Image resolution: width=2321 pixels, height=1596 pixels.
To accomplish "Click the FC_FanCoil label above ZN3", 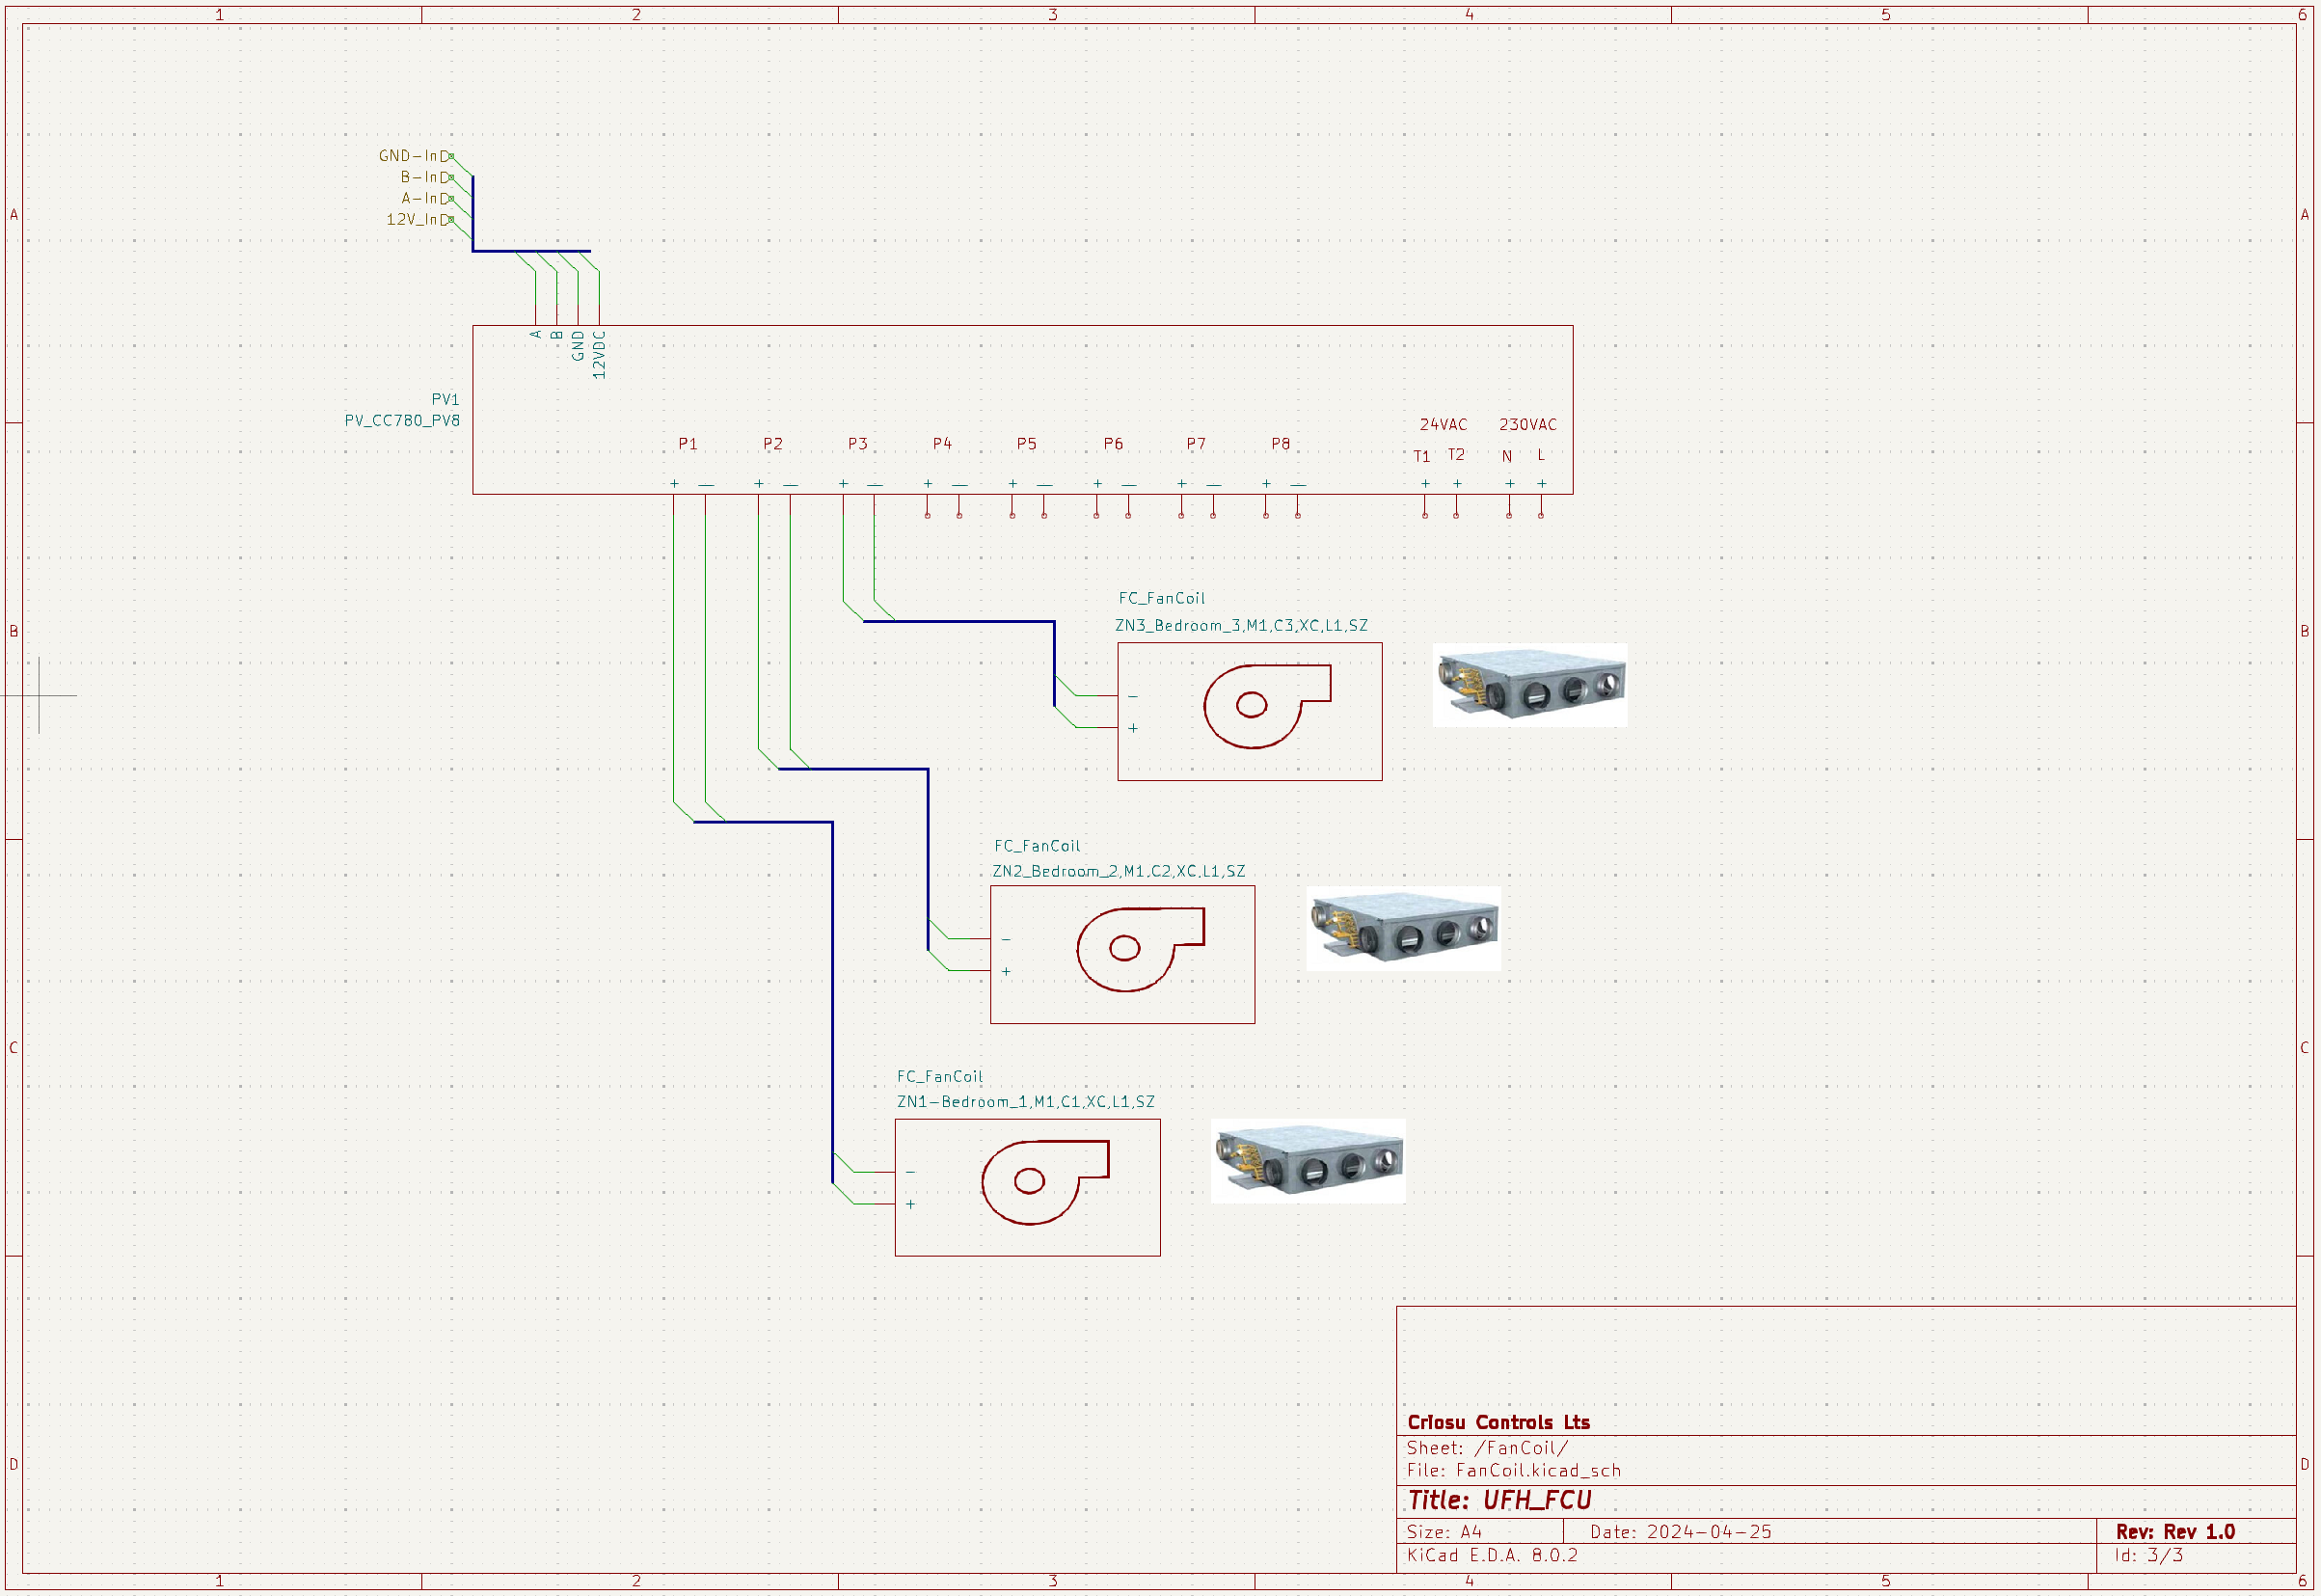I will point(1161,598).
